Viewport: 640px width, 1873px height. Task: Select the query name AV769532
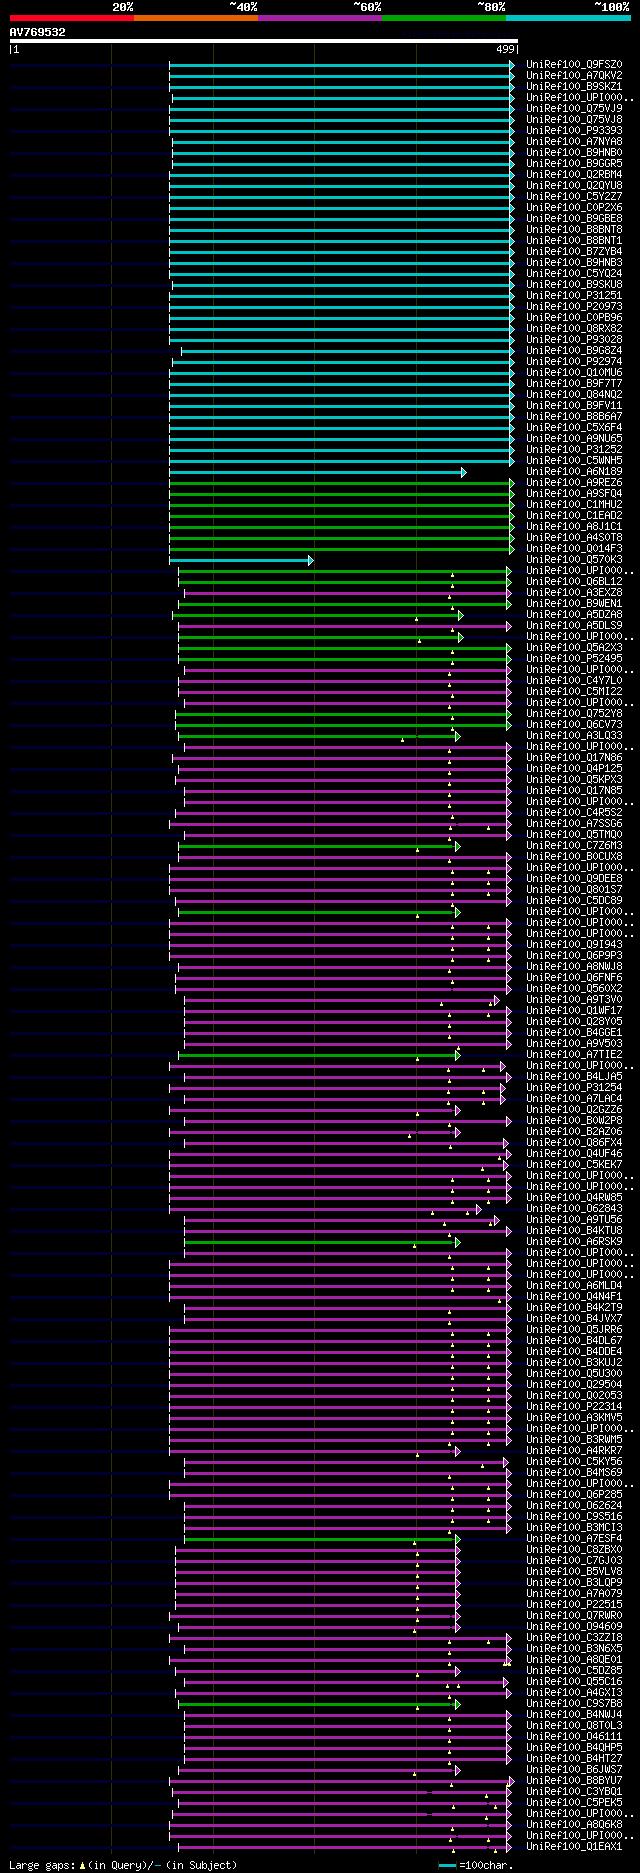(38, 32)
